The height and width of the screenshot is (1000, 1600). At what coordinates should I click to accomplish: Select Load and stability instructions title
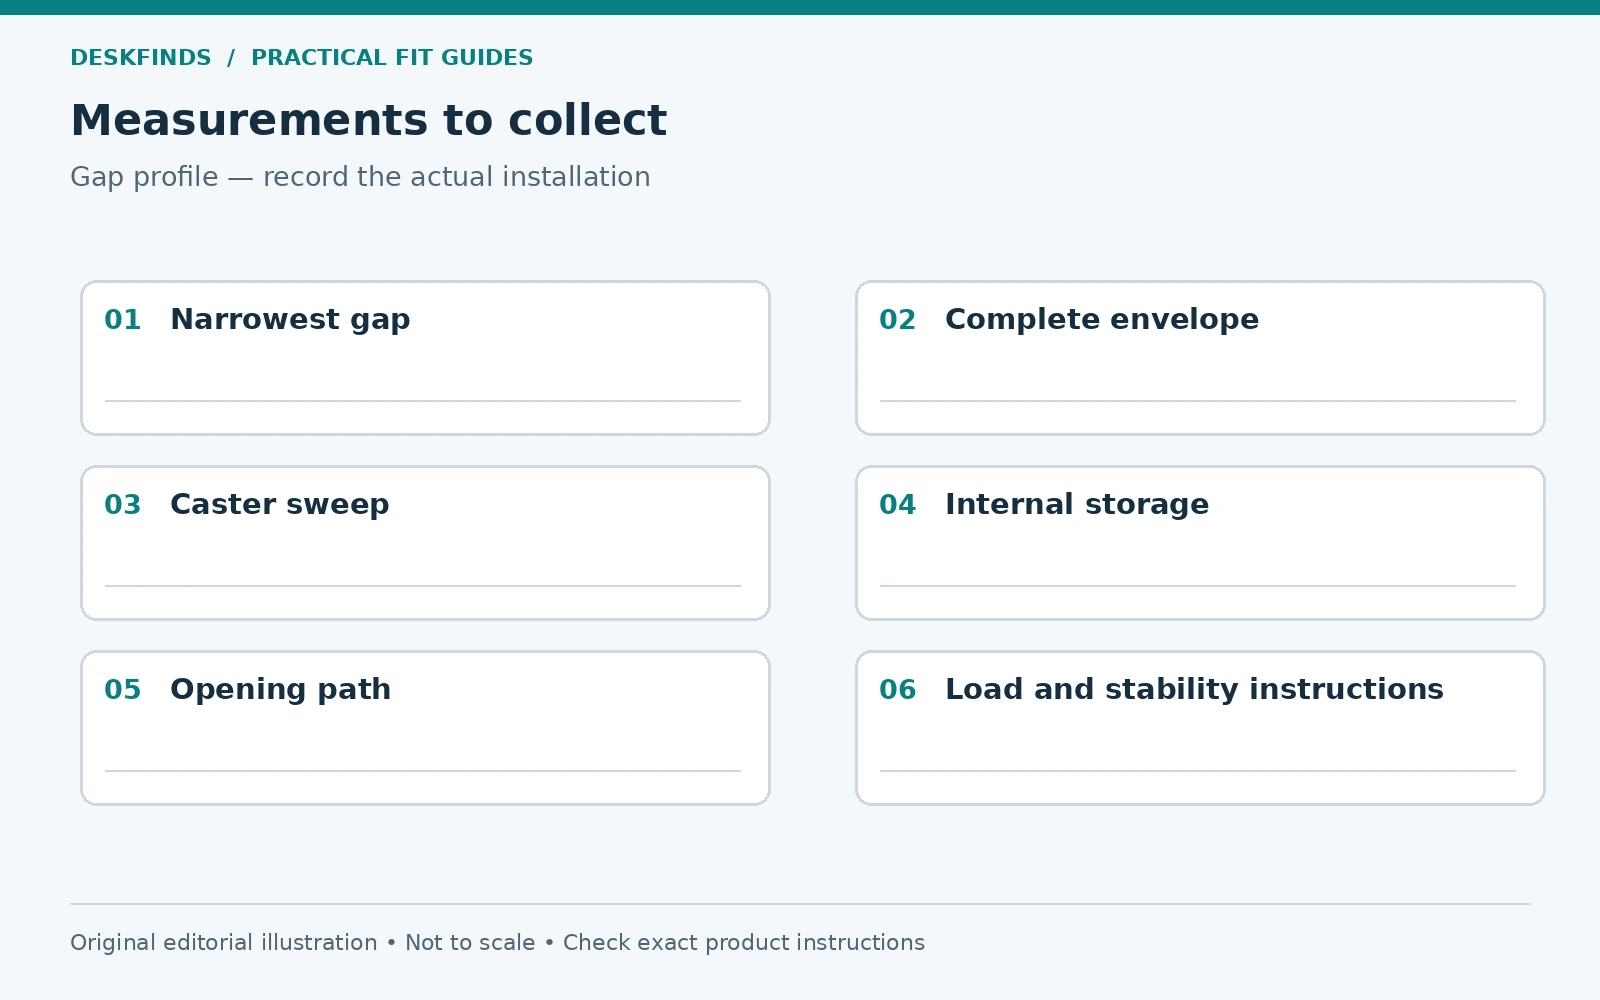[1194, 690]
